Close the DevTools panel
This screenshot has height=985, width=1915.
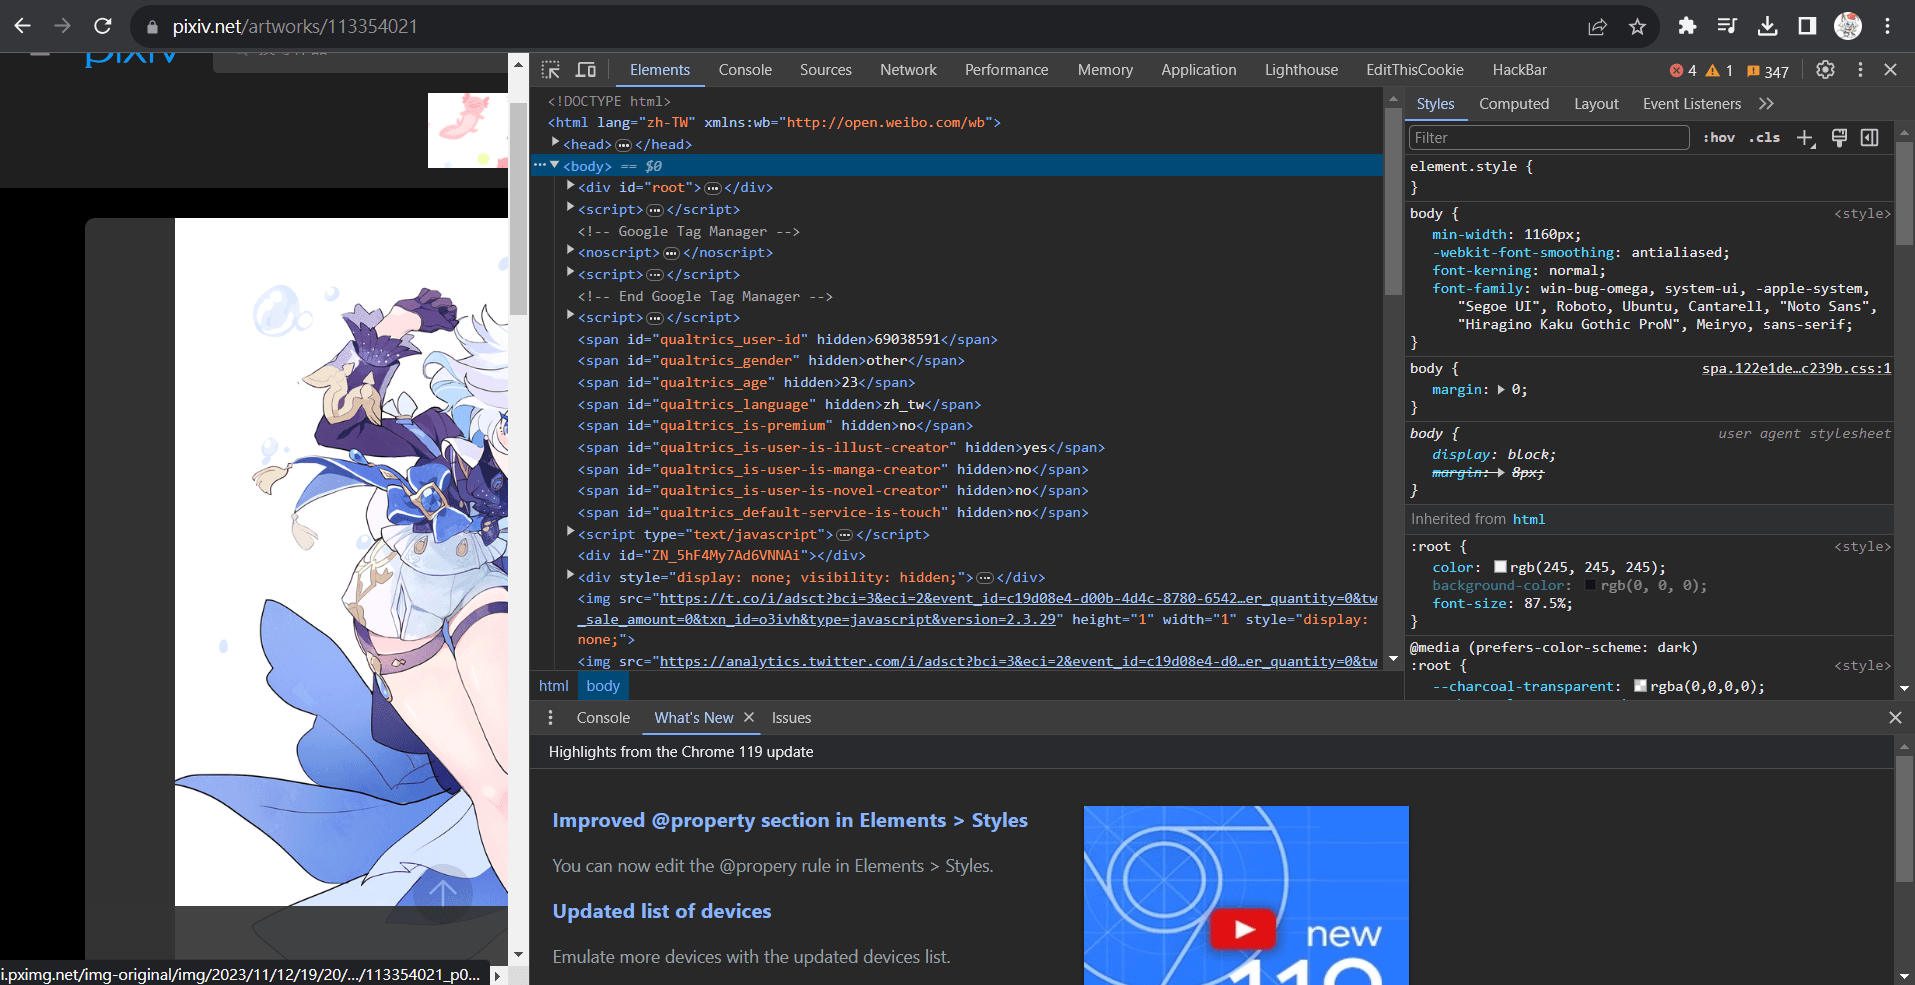coord(1890,70)
